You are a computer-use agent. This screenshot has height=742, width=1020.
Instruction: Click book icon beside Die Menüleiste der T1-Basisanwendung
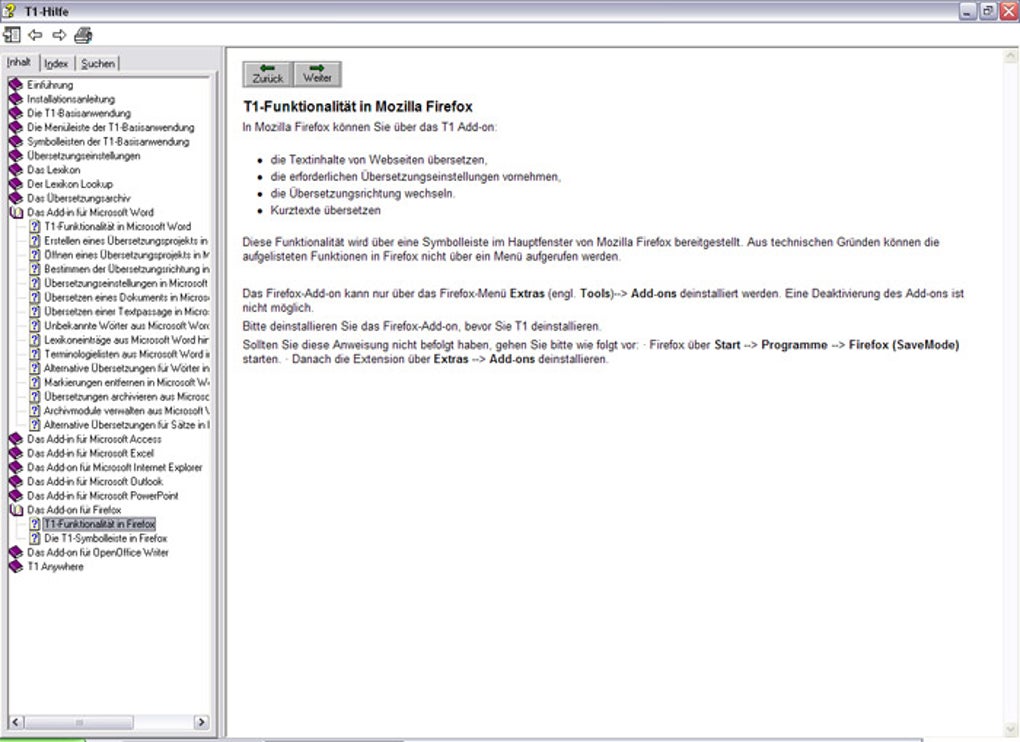pyautogui.click(x=16, y=127)
